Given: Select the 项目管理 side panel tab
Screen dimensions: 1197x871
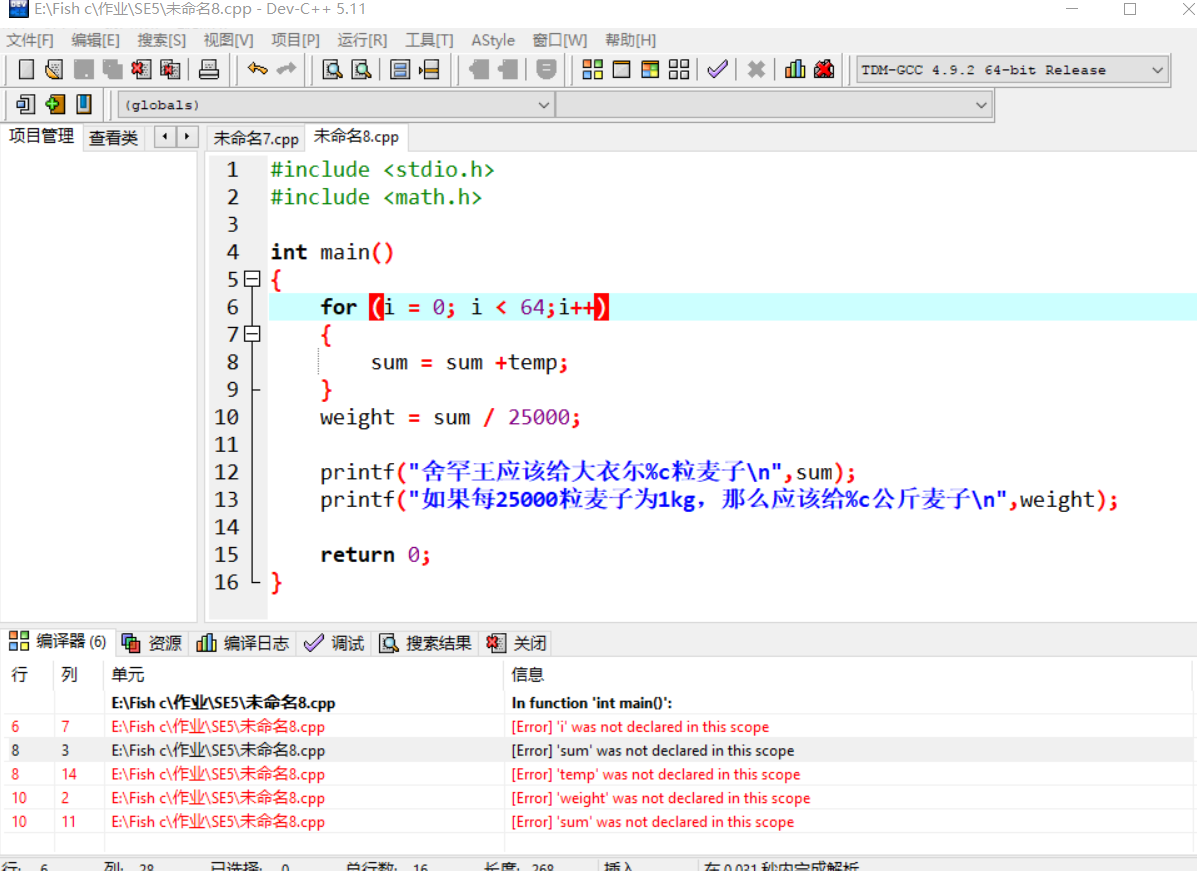Looking at the screenshot, I should (x=41, y=137).
